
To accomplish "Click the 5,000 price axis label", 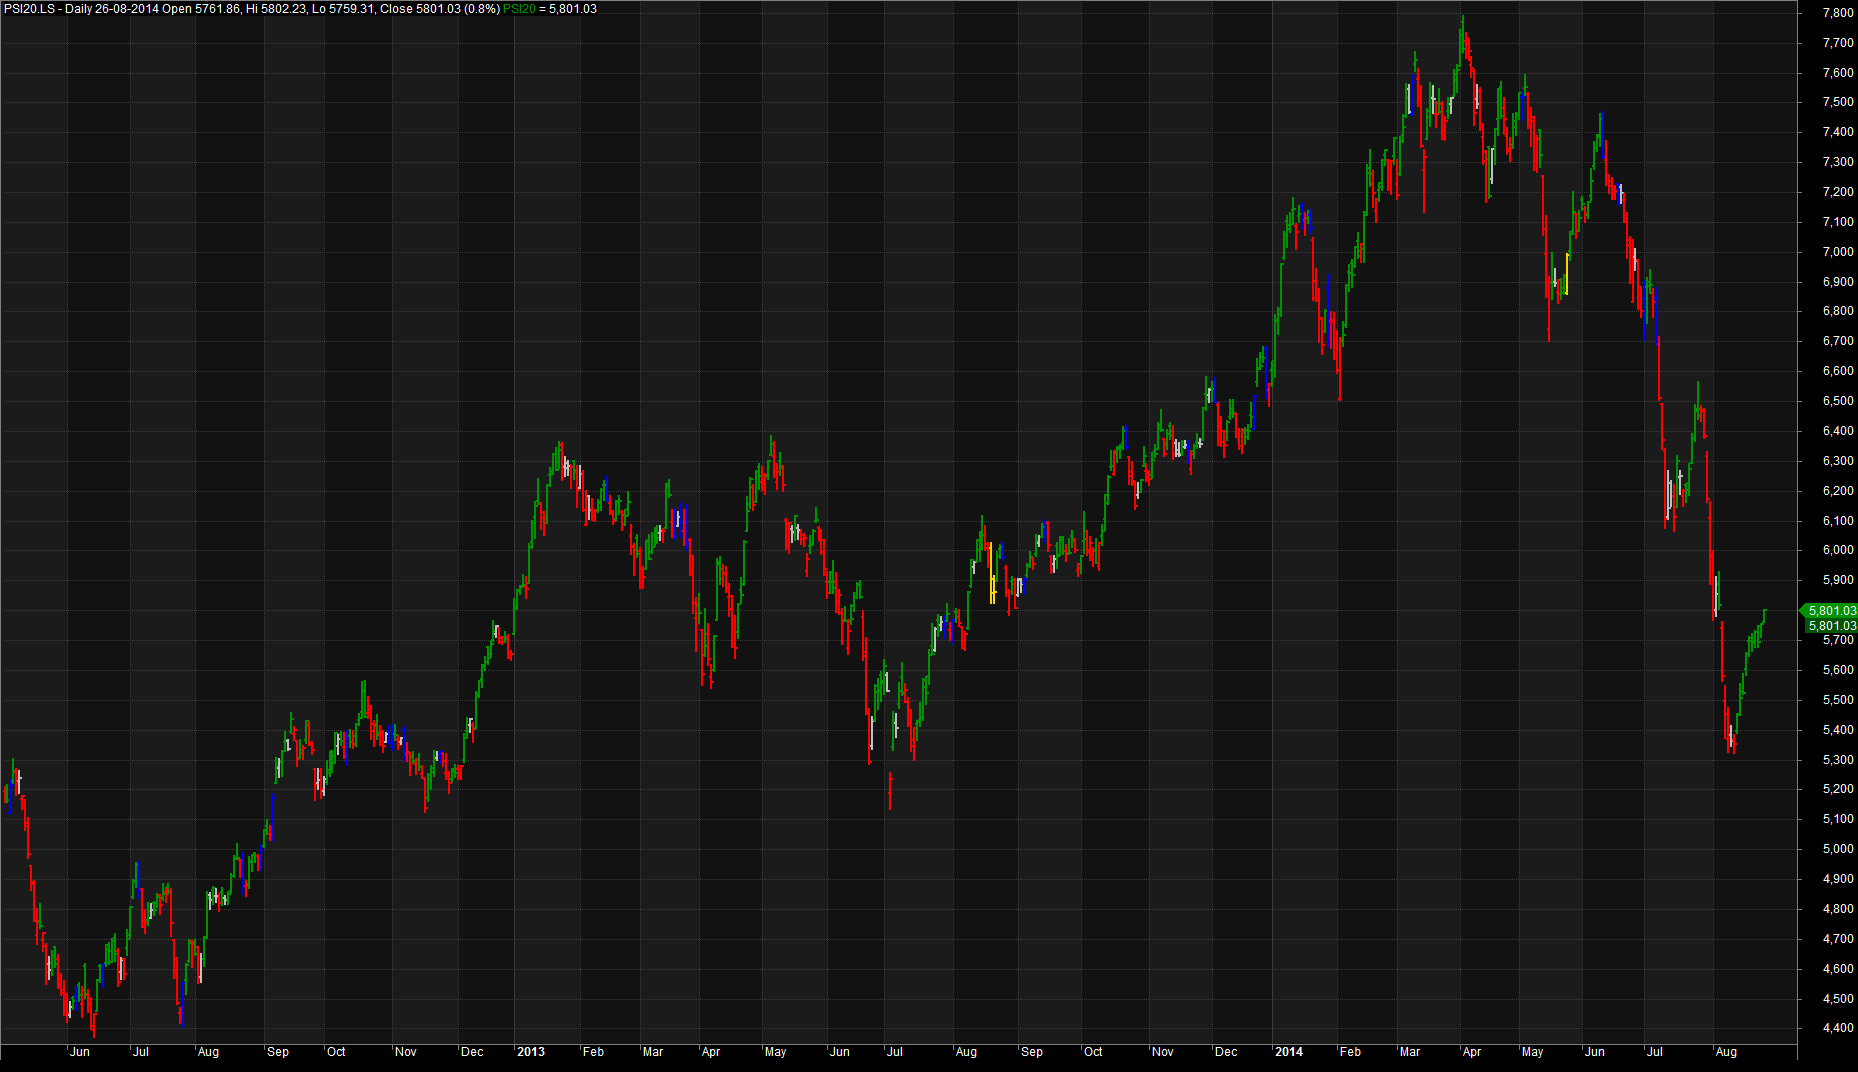I will point(1838,849).
